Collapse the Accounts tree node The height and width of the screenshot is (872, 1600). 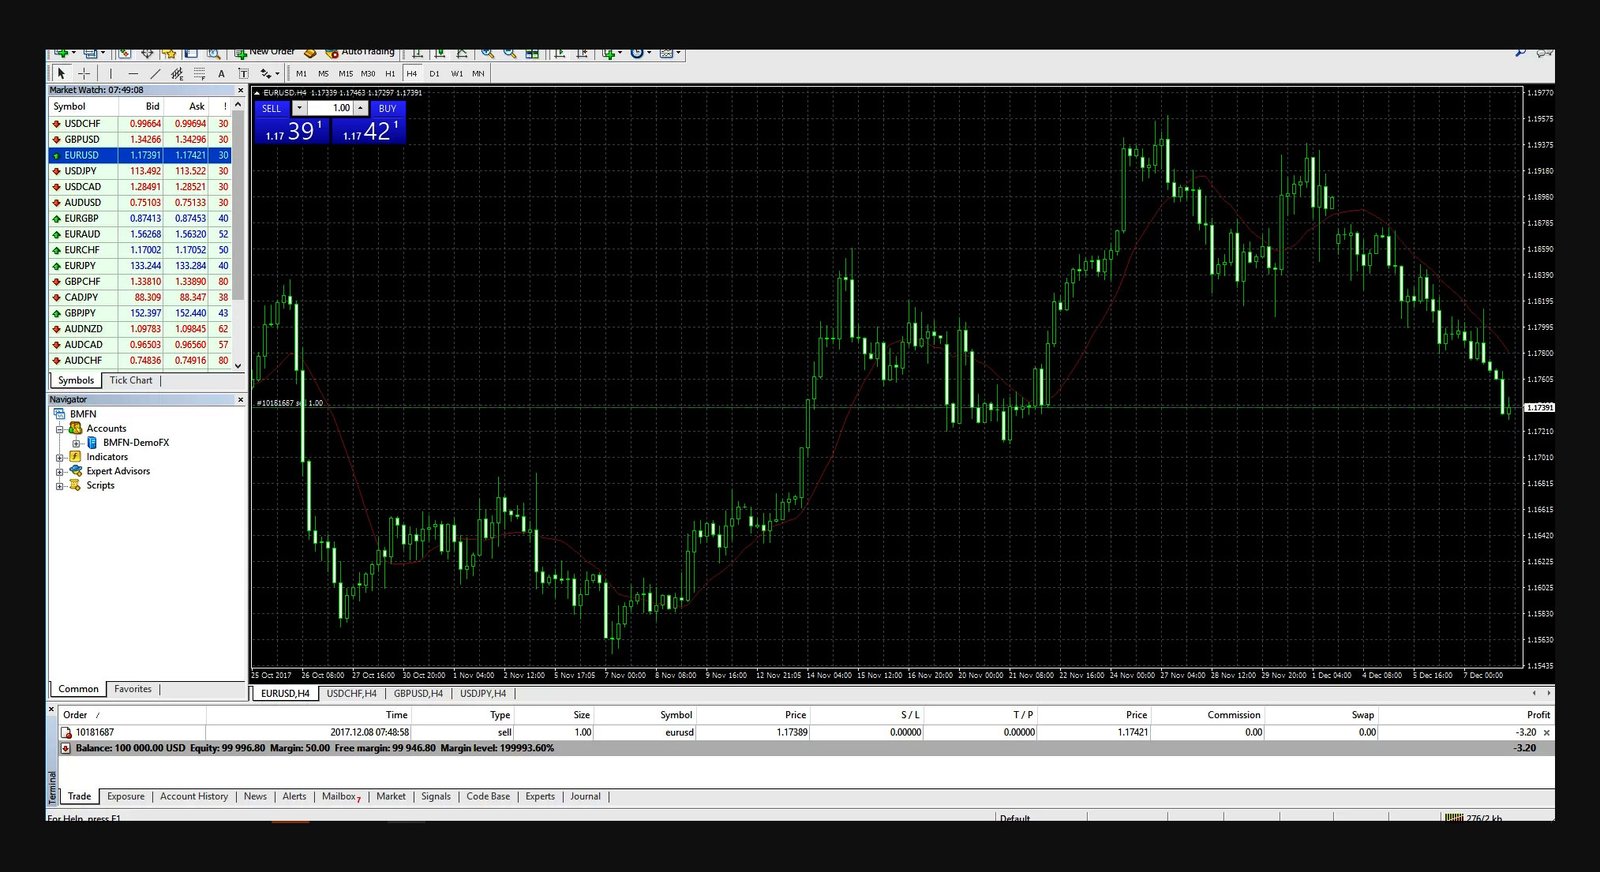[60, 429]
